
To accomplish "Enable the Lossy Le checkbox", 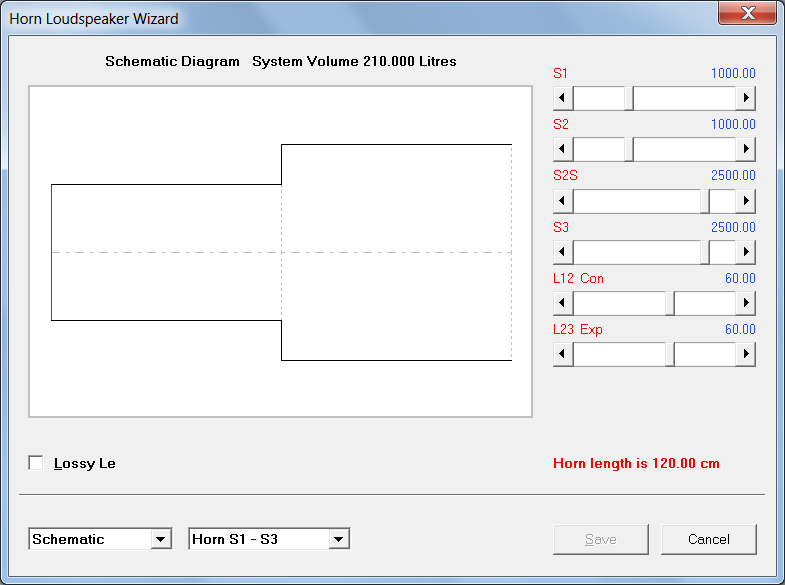I will tap(36, 463).
